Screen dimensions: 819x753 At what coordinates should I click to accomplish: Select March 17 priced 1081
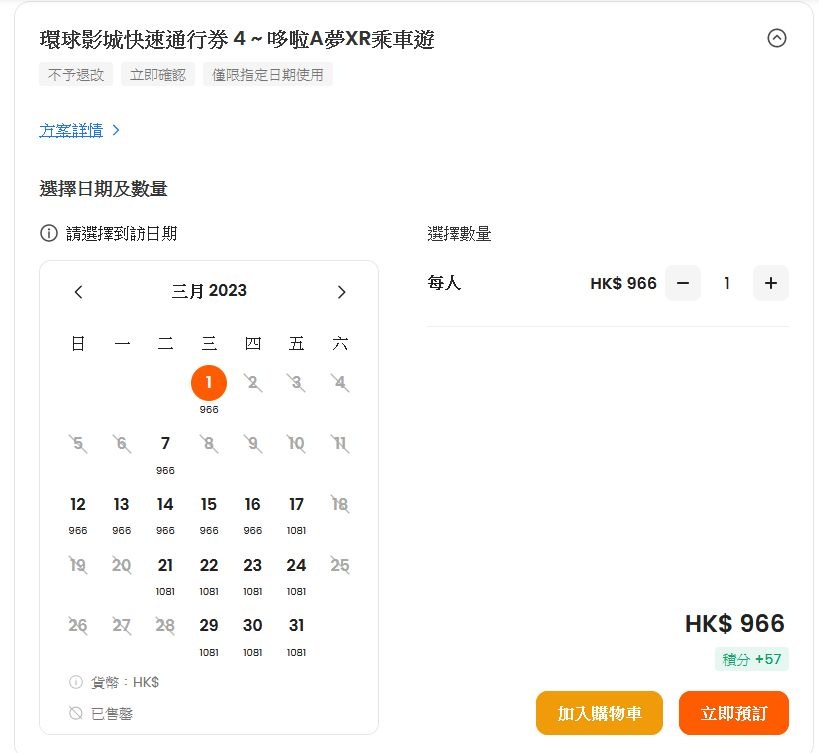coord(296,504)
